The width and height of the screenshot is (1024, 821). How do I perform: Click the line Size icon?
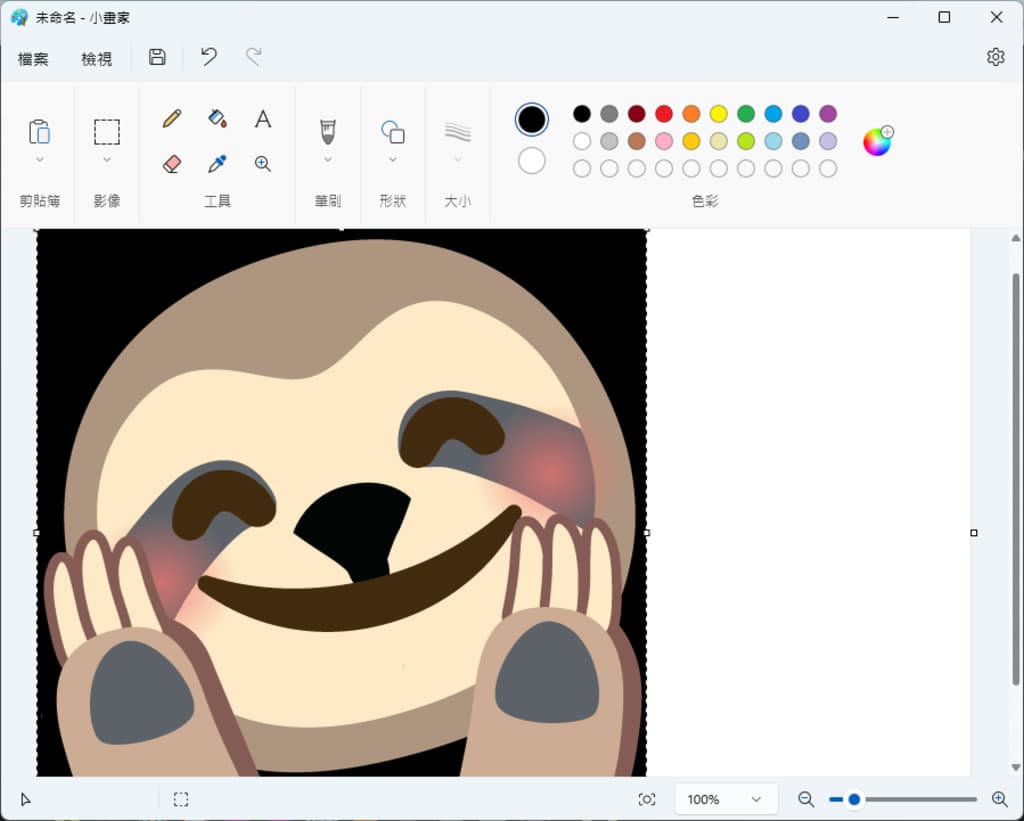[x=458, y=131]
